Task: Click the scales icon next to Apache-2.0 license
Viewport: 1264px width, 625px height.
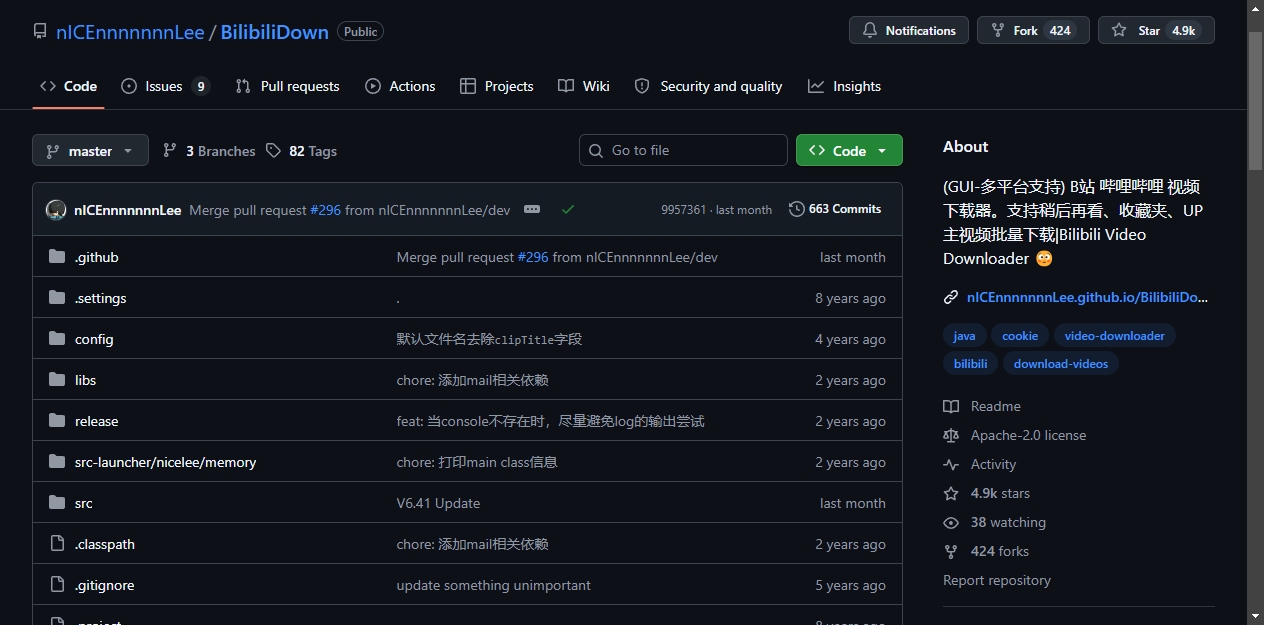Action: [951, 435]
